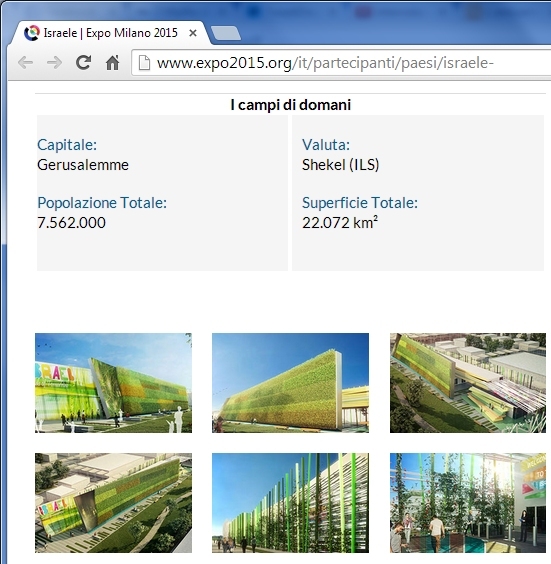Click the 'I campi di domani' heading
The width and height of the screenshot is (551, 564).
point(291,105)
